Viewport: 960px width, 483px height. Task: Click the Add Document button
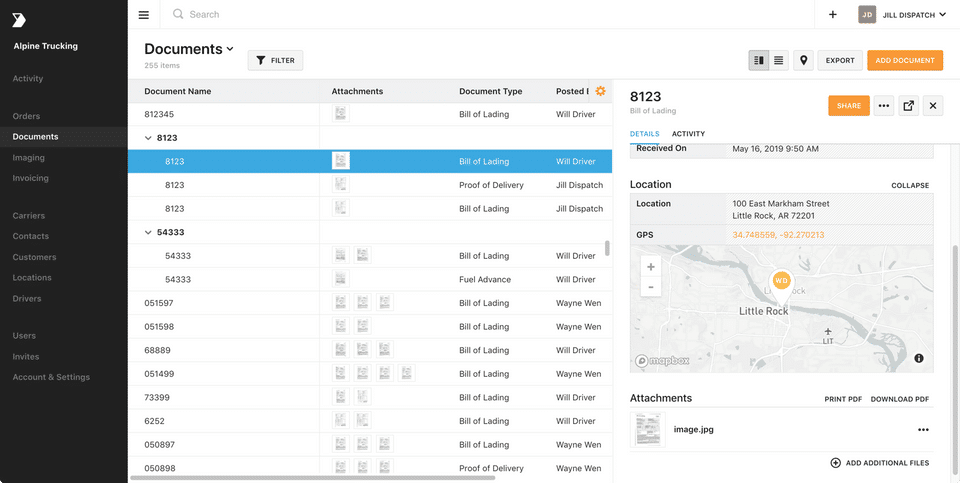905,61
